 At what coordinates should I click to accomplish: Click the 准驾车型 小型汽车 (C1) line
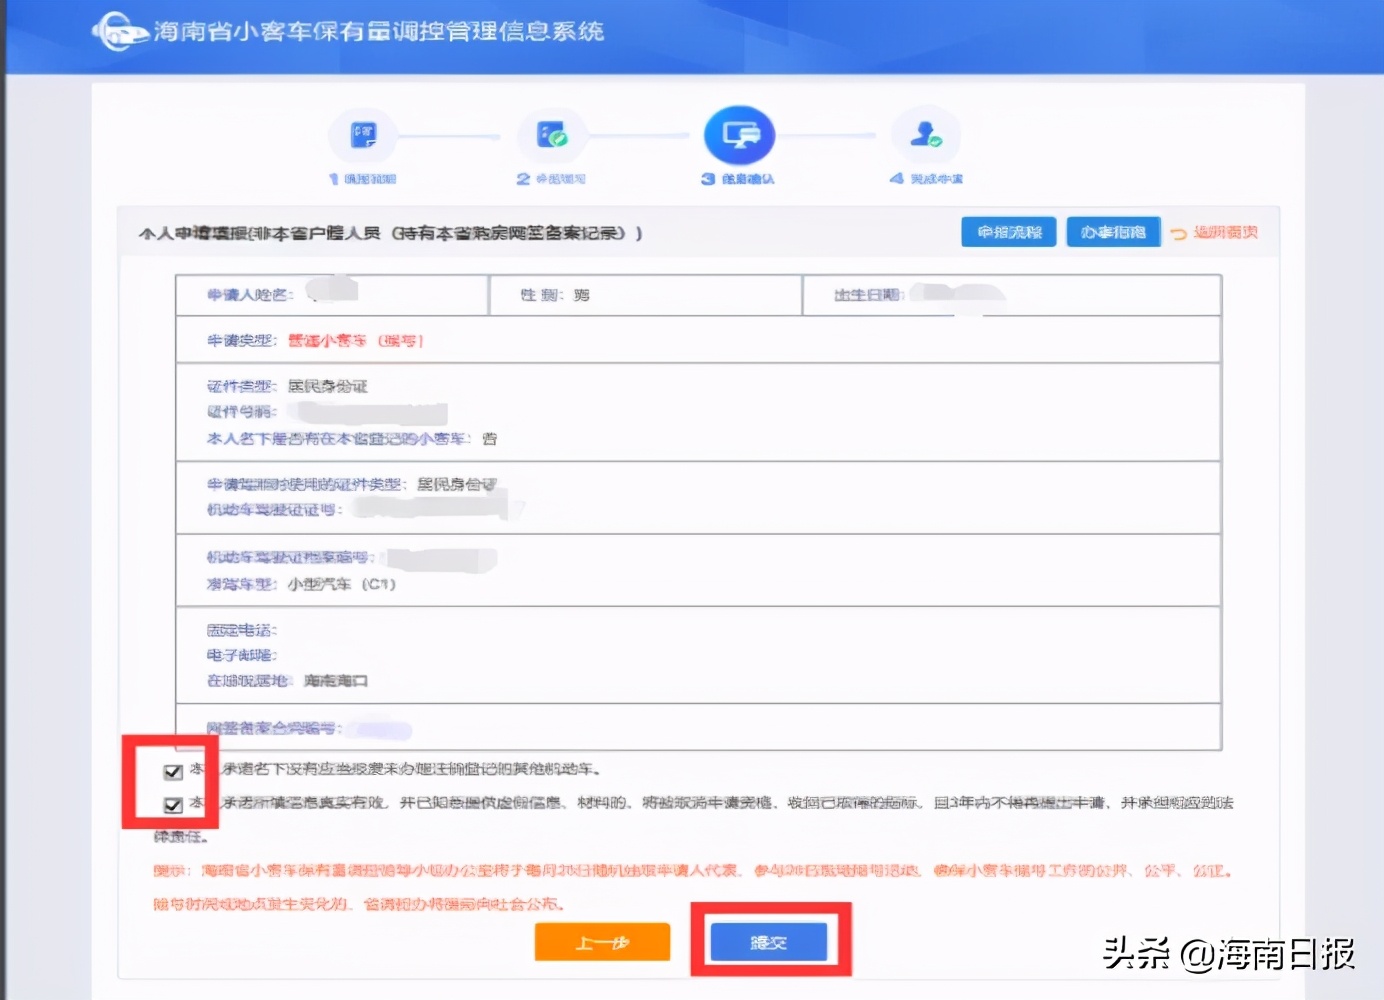[x=302, y=584]
